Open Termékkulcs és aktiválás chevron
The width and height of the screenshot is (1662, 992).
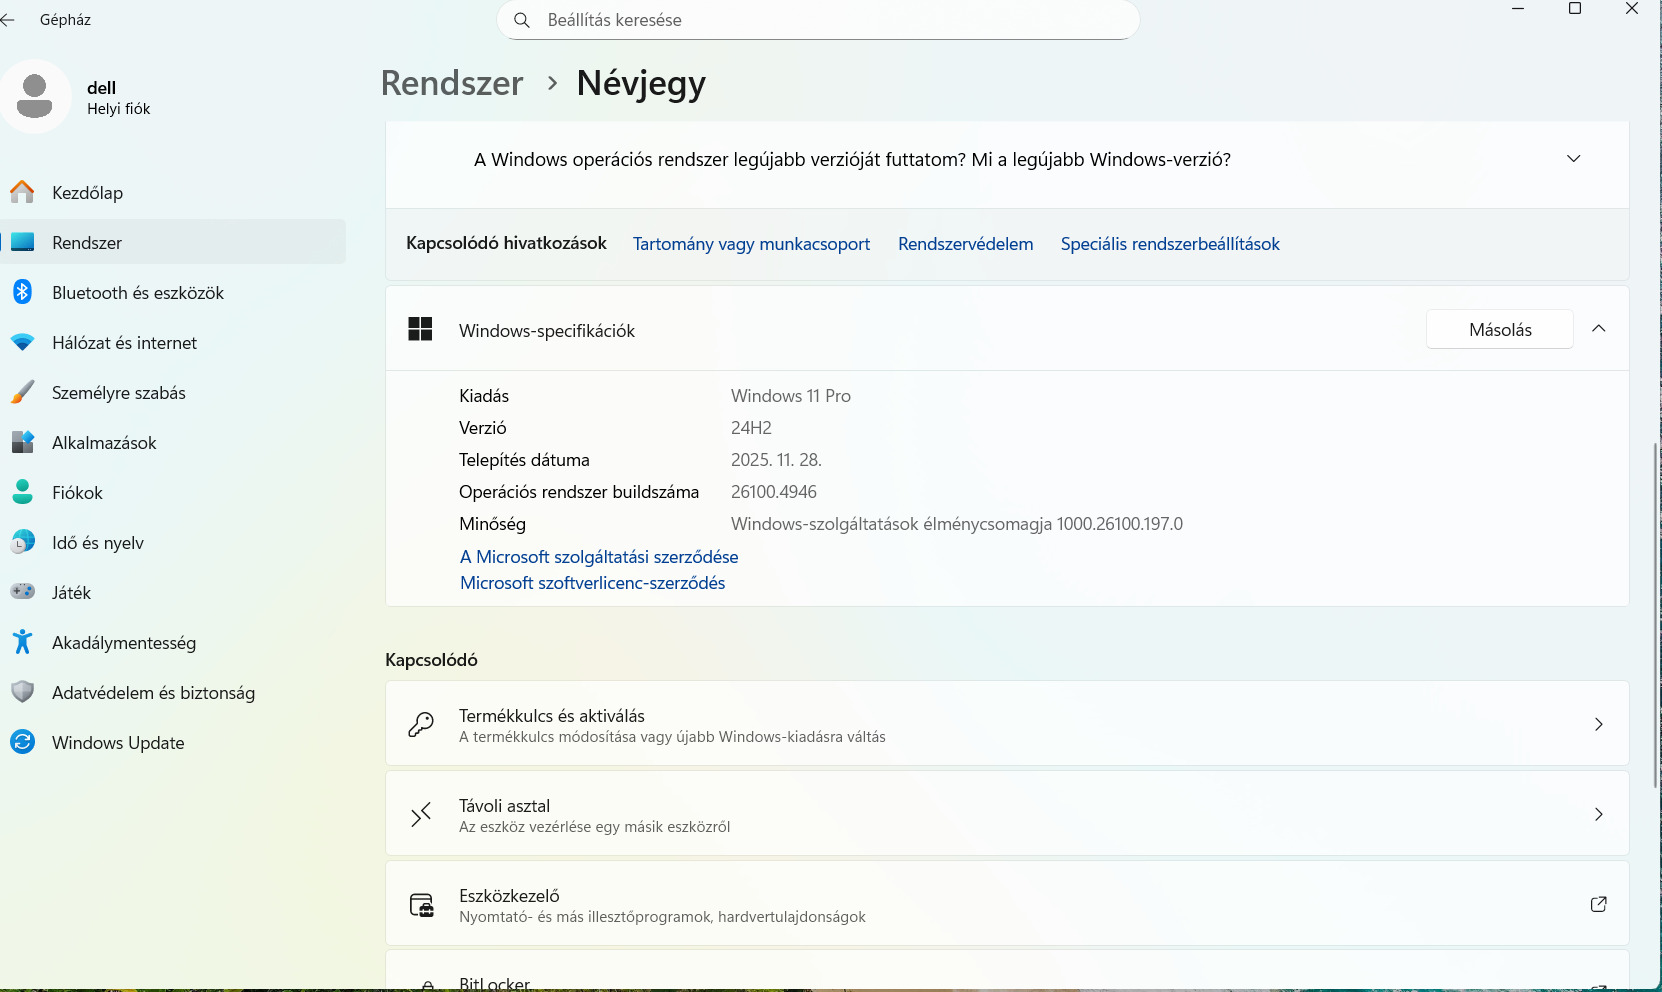click(x=1599, y=724)
